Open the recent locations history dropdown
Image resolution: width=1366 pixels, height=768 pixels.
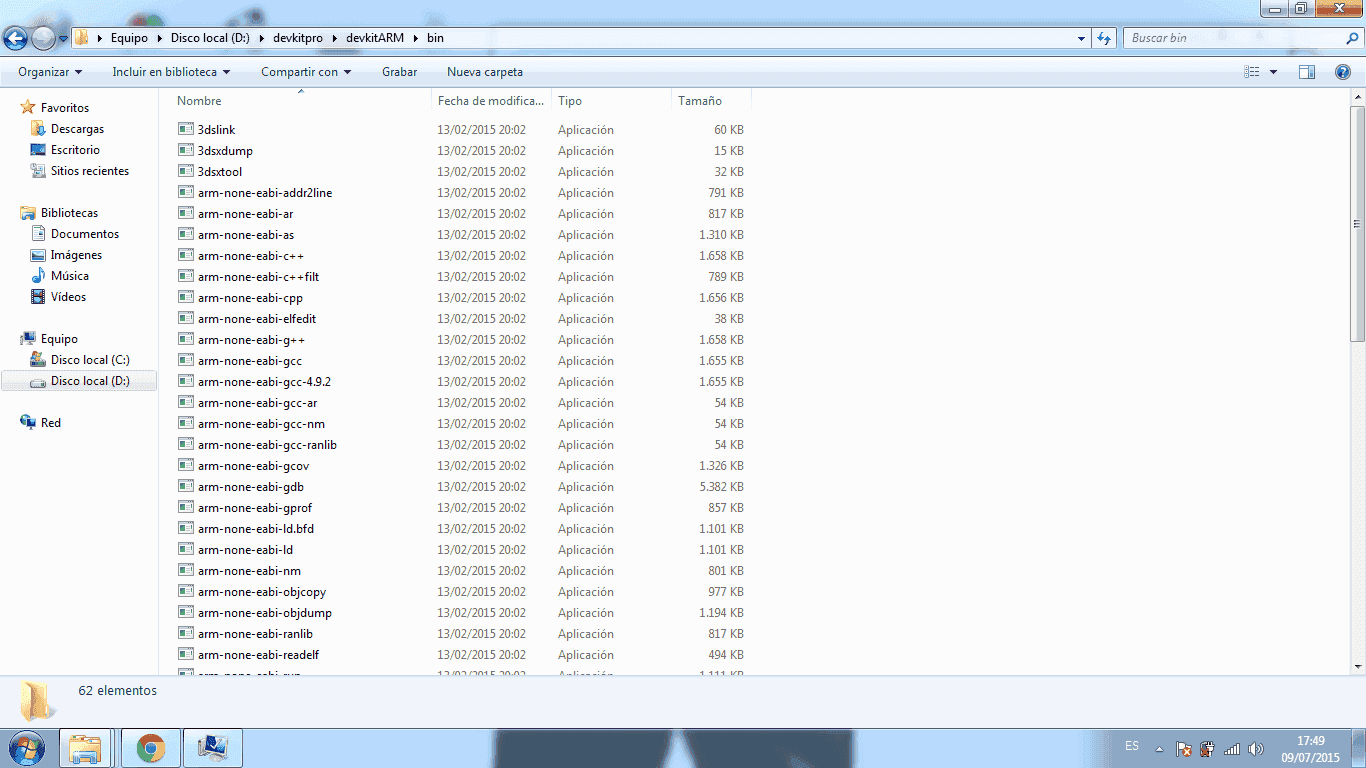pyautogui.click(x=64, y=39)
